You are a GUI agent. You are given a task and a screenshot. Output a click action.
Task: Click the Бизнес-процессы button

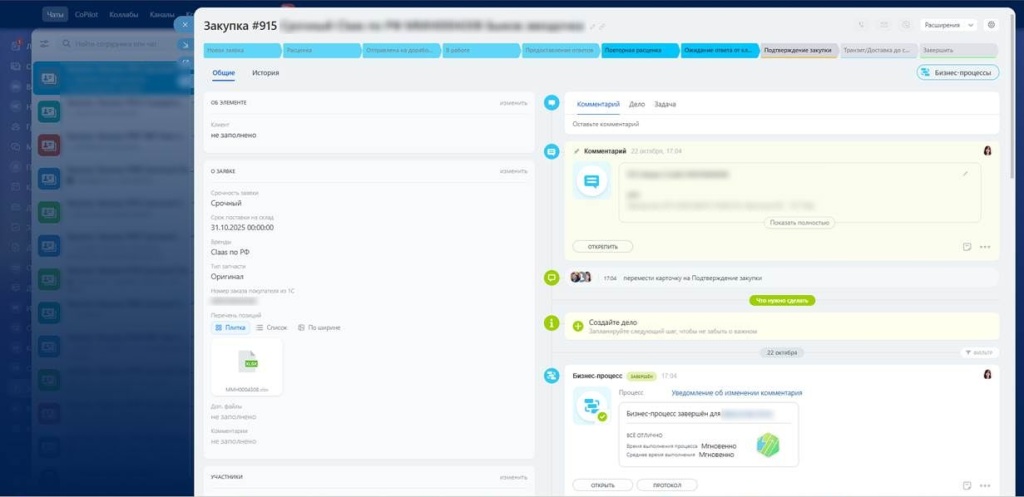pos(958,72)
